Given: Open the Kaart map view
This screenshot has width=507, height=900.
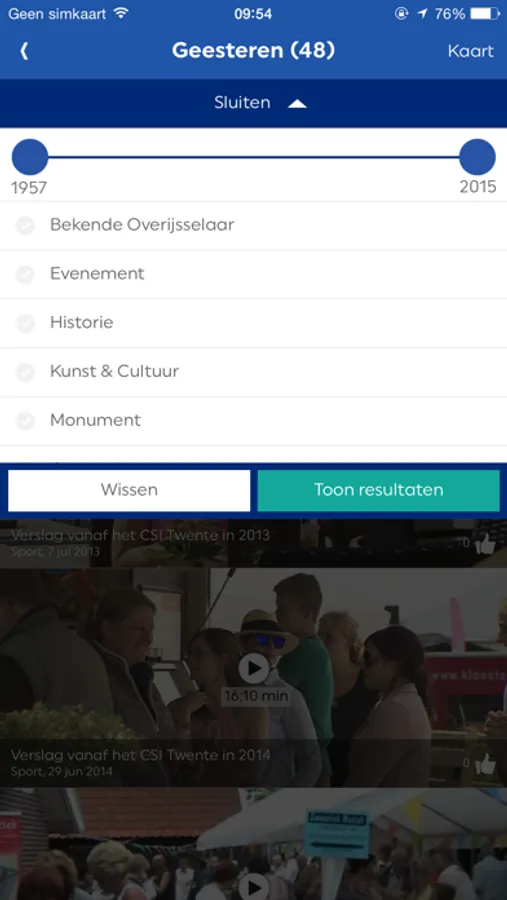Looking at the screenshot, I should point(470,51).
